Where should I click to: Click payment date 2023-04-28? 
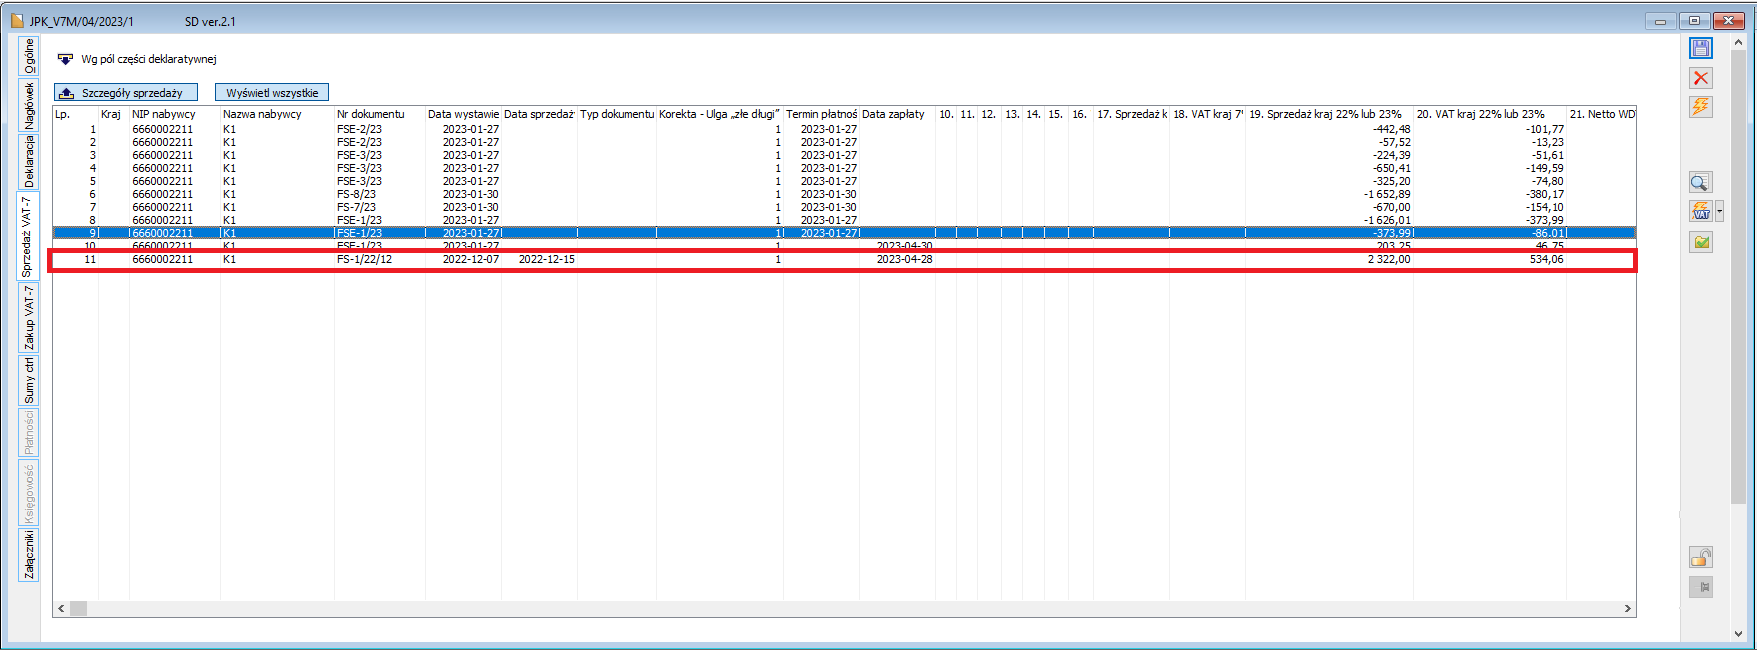(904, 259)
